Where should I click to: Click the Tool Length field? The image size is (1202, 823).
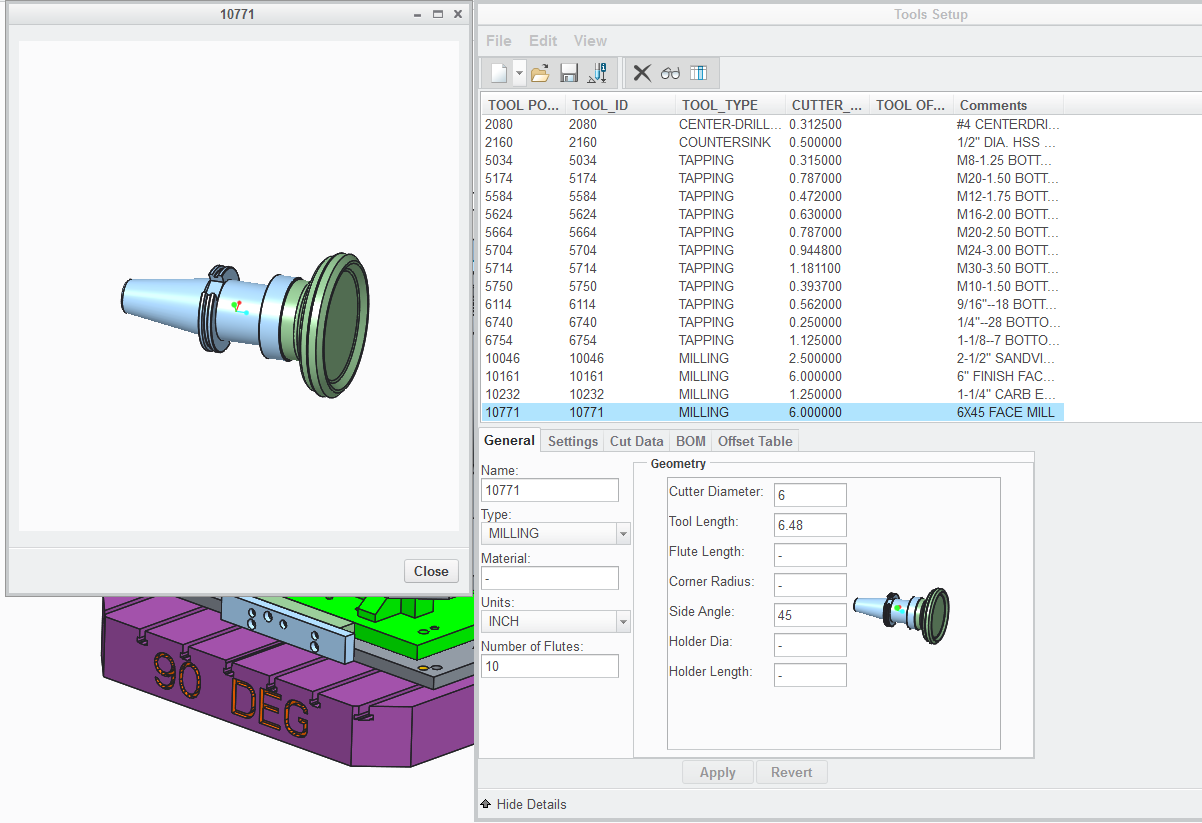[x=810, y=525]
